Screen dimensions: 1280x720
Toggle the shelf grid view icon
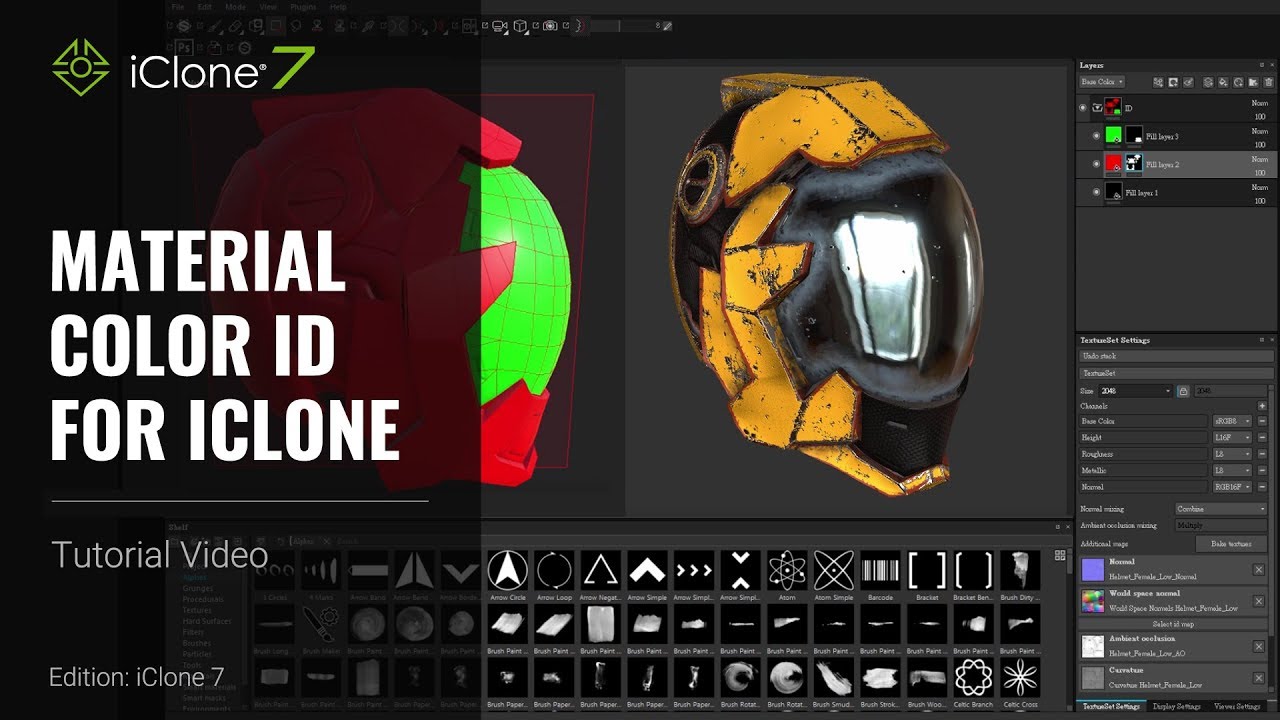point(1060,555)
